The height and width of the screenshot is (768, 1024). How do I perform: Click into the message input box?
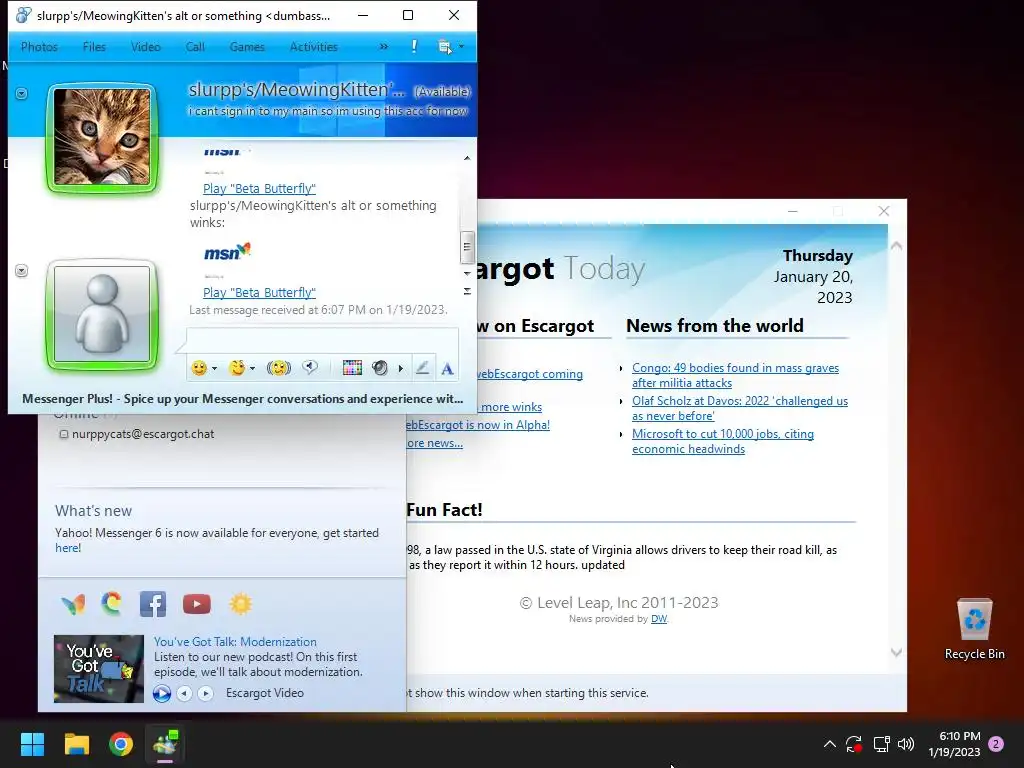coord(323,340)
